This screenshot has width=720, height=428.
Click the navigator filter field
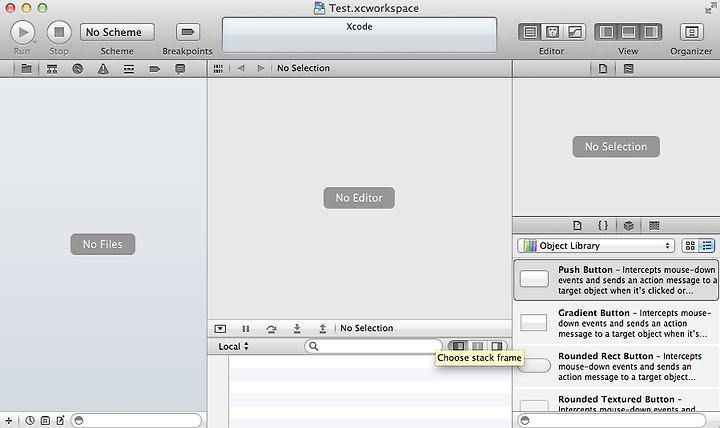click(136, 420)
